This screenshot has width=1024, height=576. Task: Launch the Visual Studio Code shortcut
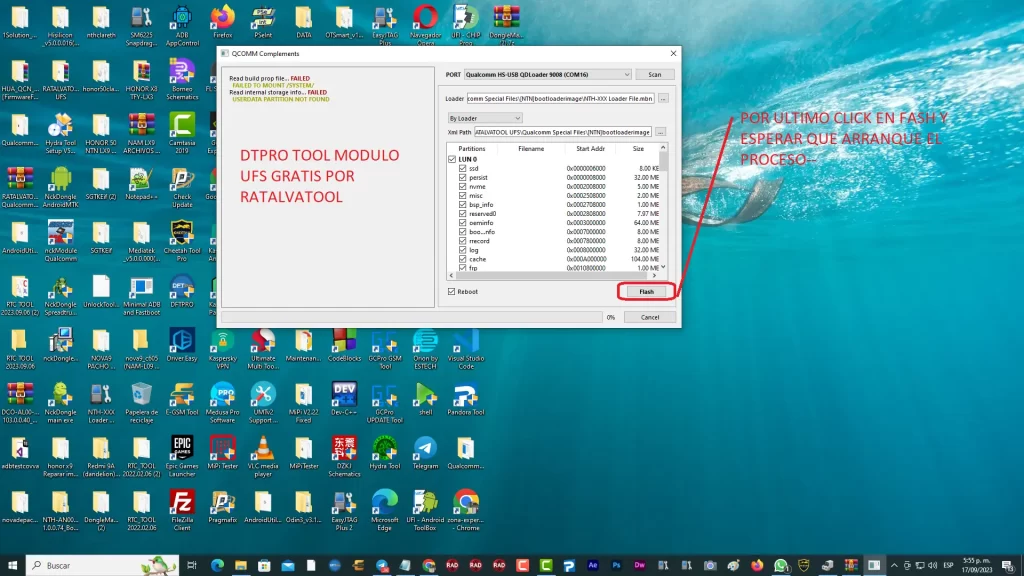pyautogui.click(x=465, y=340)
